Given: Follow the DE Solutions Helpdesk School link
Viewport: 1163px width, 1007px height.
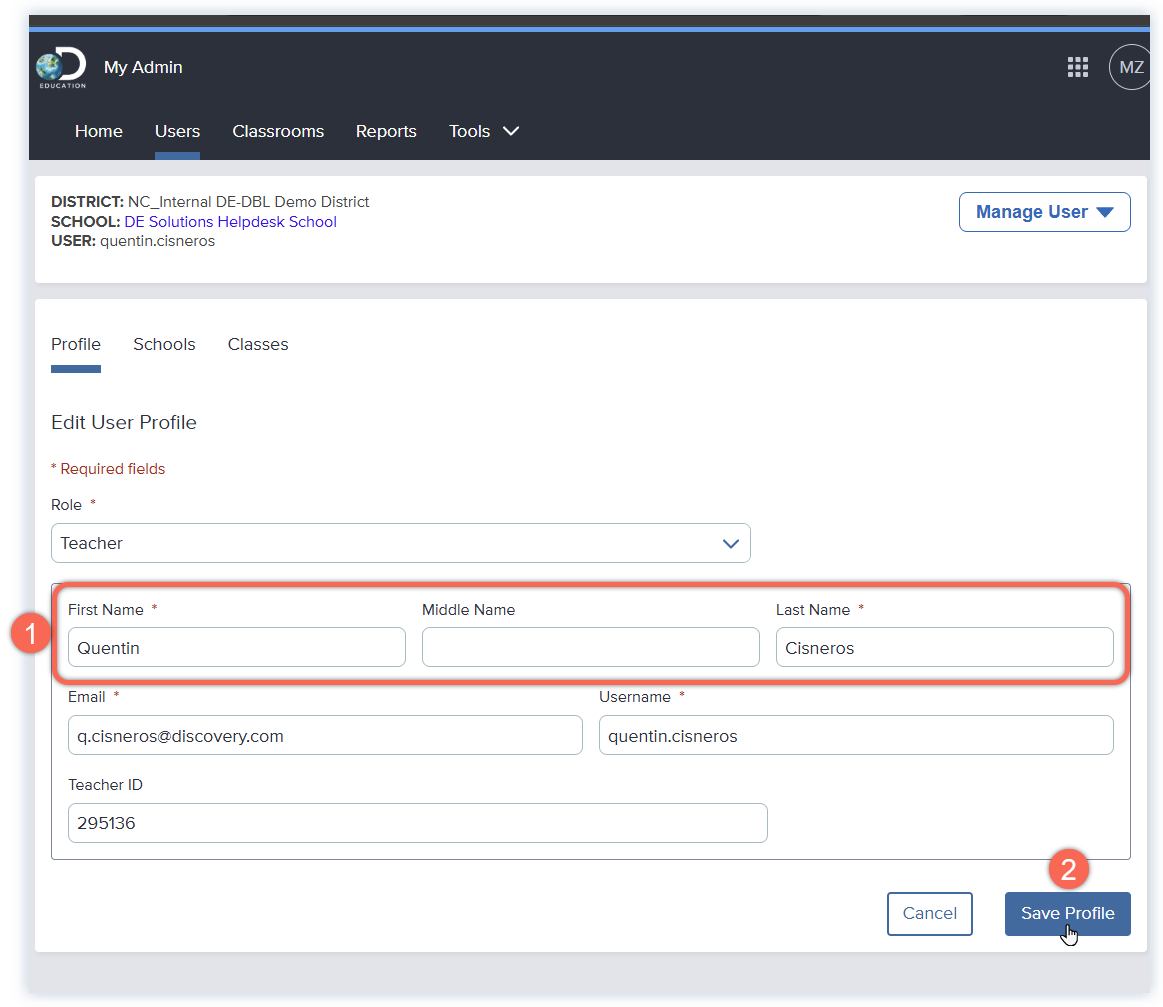Looking at the screenshot, I should 230,222.
